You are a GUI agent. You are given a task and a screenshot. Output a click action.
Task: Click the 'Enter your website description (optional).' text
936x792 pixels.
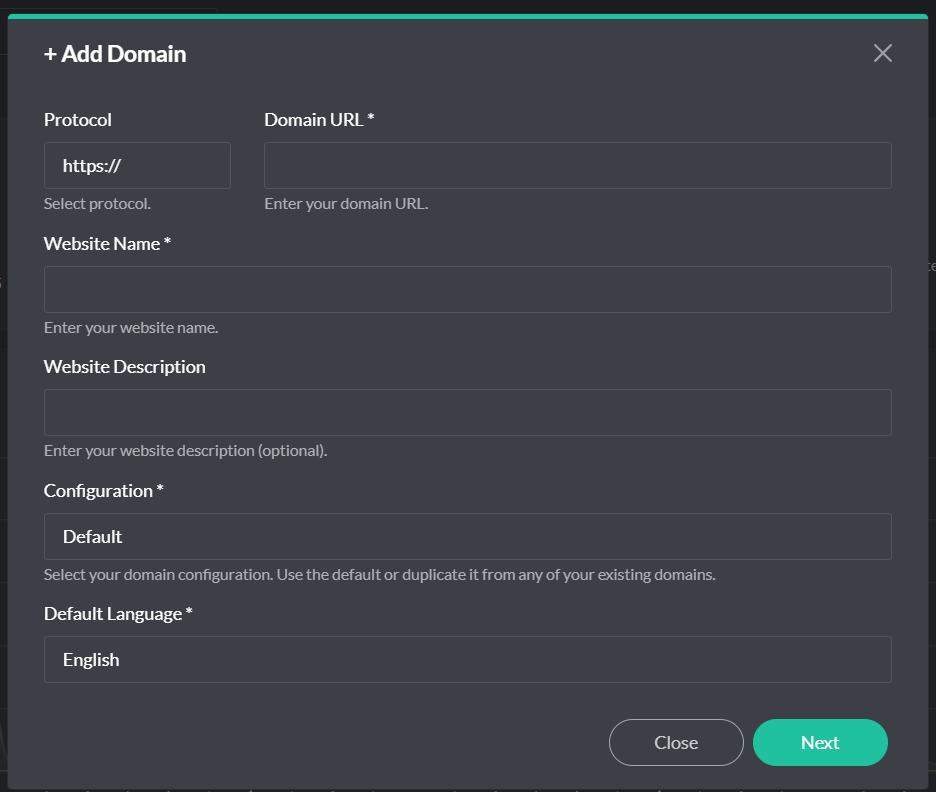pos(186,451)
